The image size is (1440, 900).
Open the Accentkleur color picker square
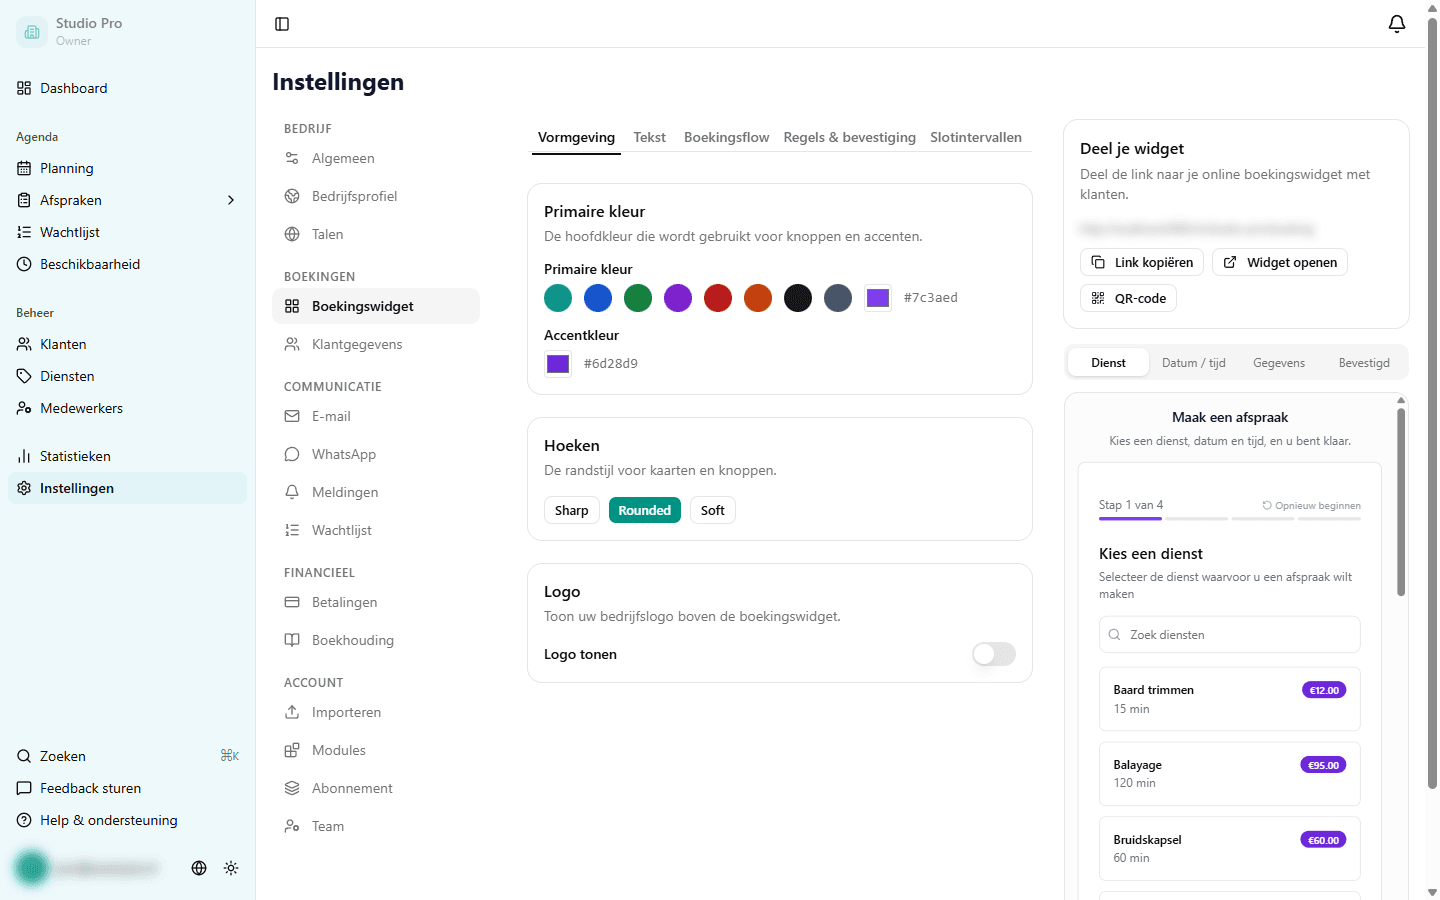pyautogui.click(x=558, y=364)
